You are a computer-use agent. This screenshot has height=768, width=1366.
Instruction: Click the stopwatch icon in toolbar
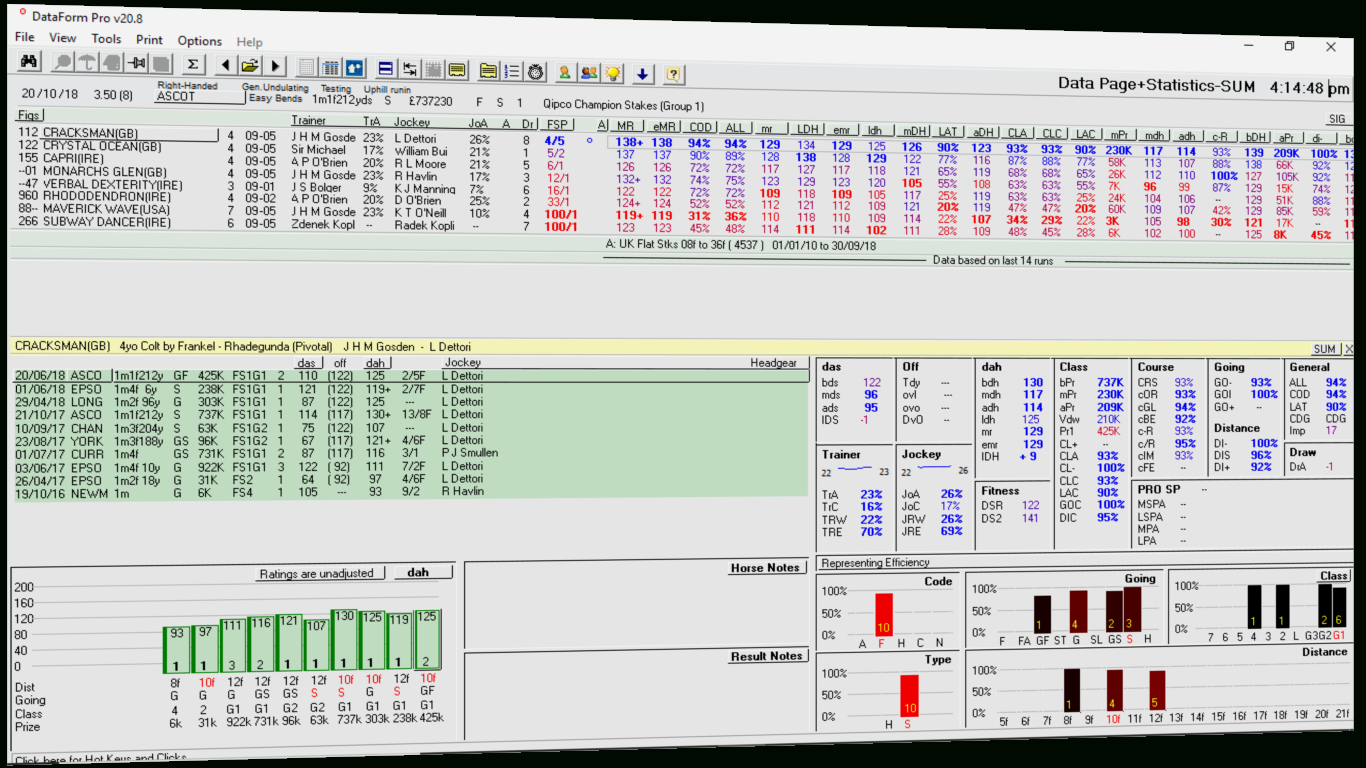click(536, 71)
